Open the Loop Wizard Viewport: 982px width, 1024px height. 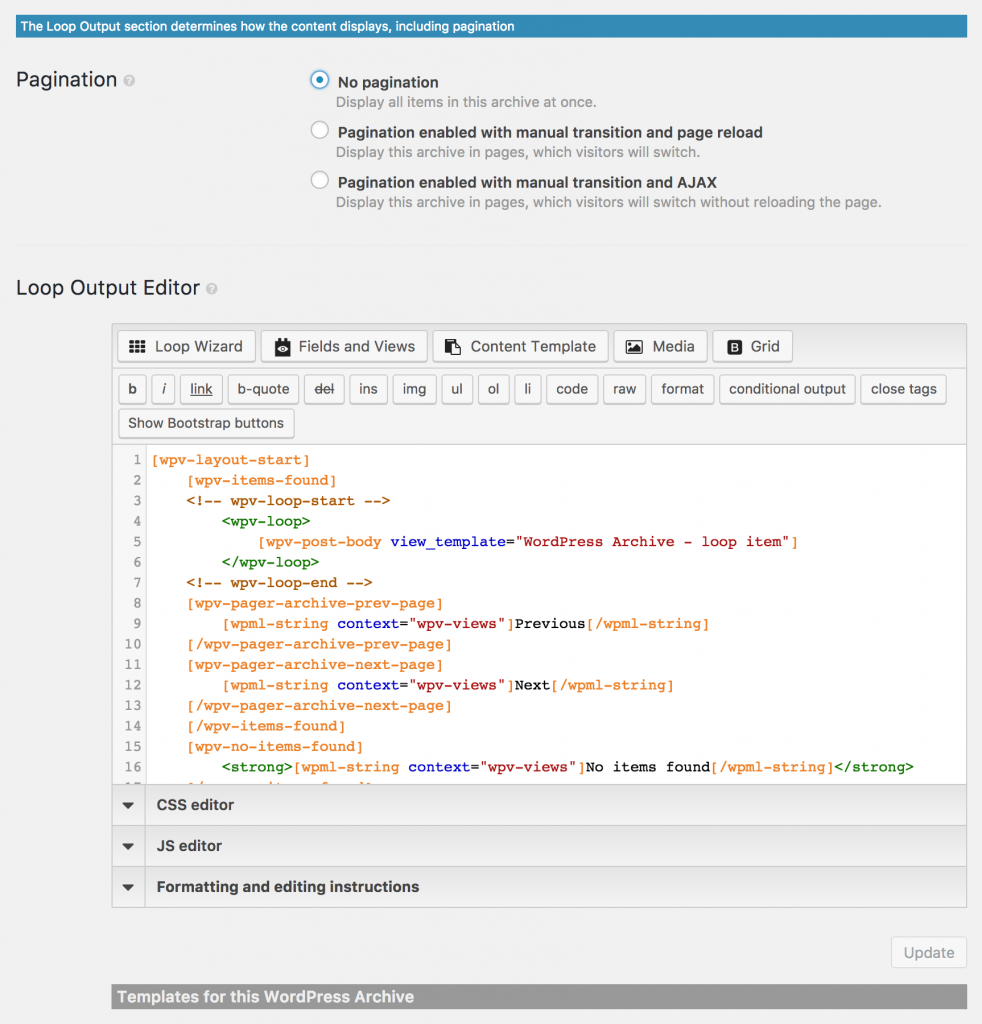pyautogui.click(x=186, y=346)
